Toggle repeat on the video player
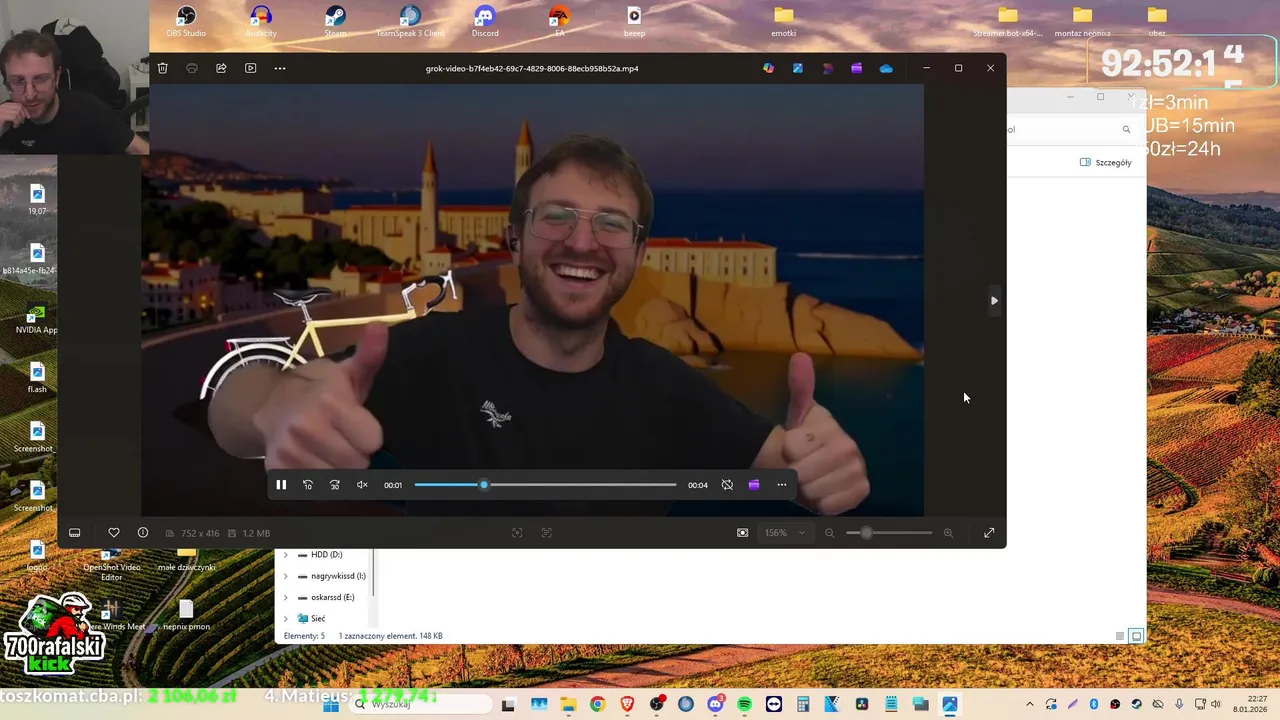Viewport: 1280px width, 720px height. pos(727,485)
